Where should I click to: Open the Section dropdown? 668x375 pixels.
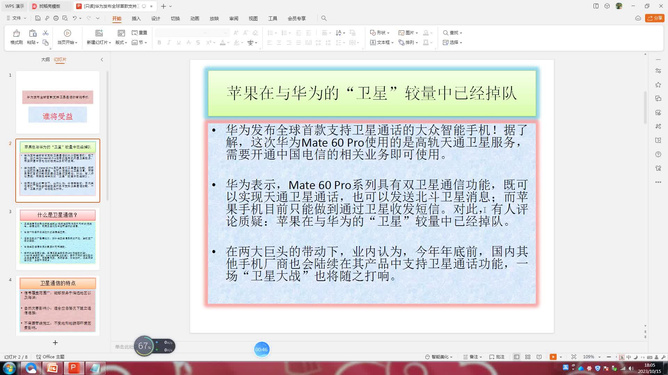click(x=139, y=43)
